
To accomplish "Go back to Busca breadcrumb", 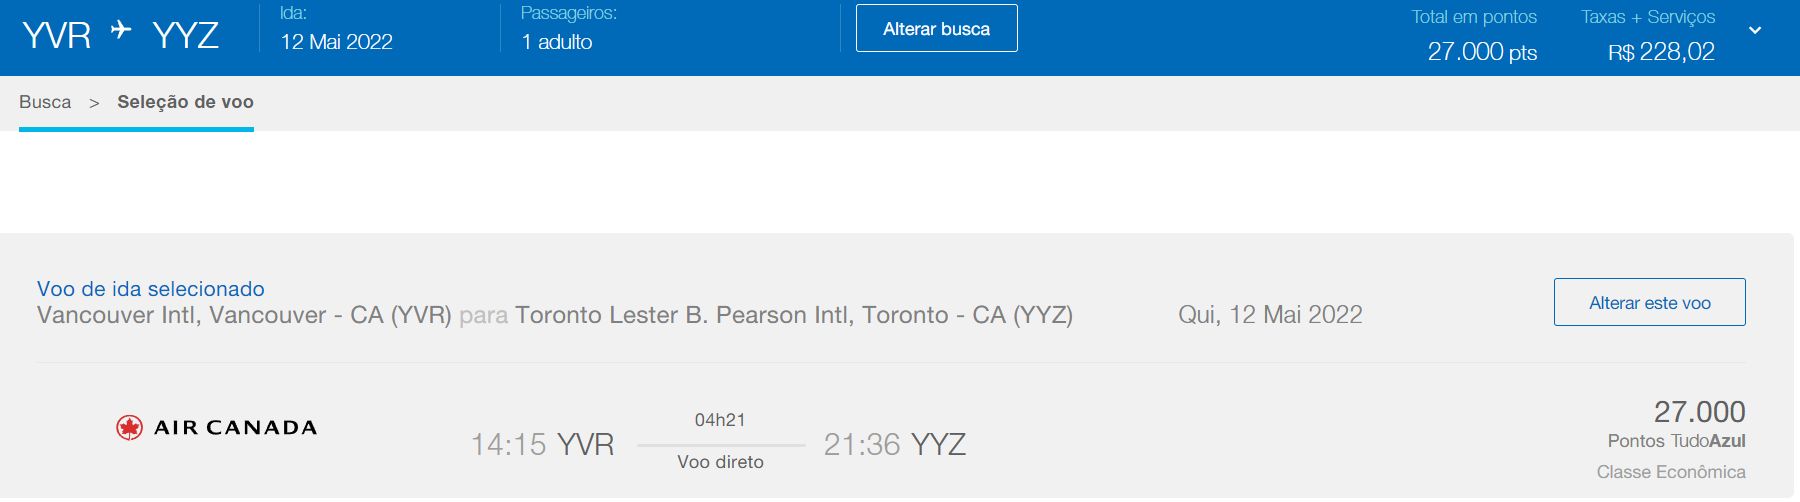I will point(45,102).
